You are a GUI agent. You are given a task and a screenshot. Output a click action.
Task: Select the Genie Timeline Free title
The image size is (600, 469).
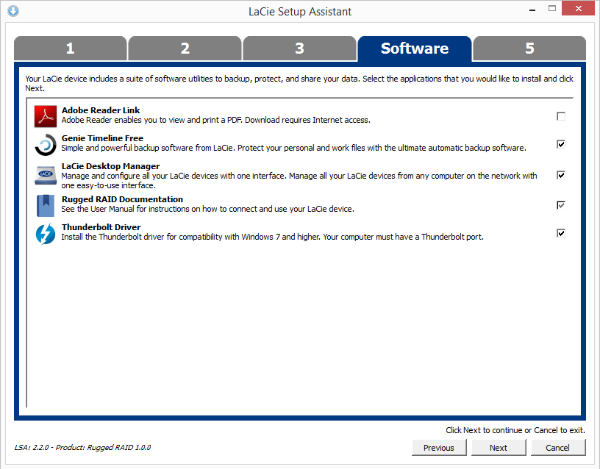103,138
